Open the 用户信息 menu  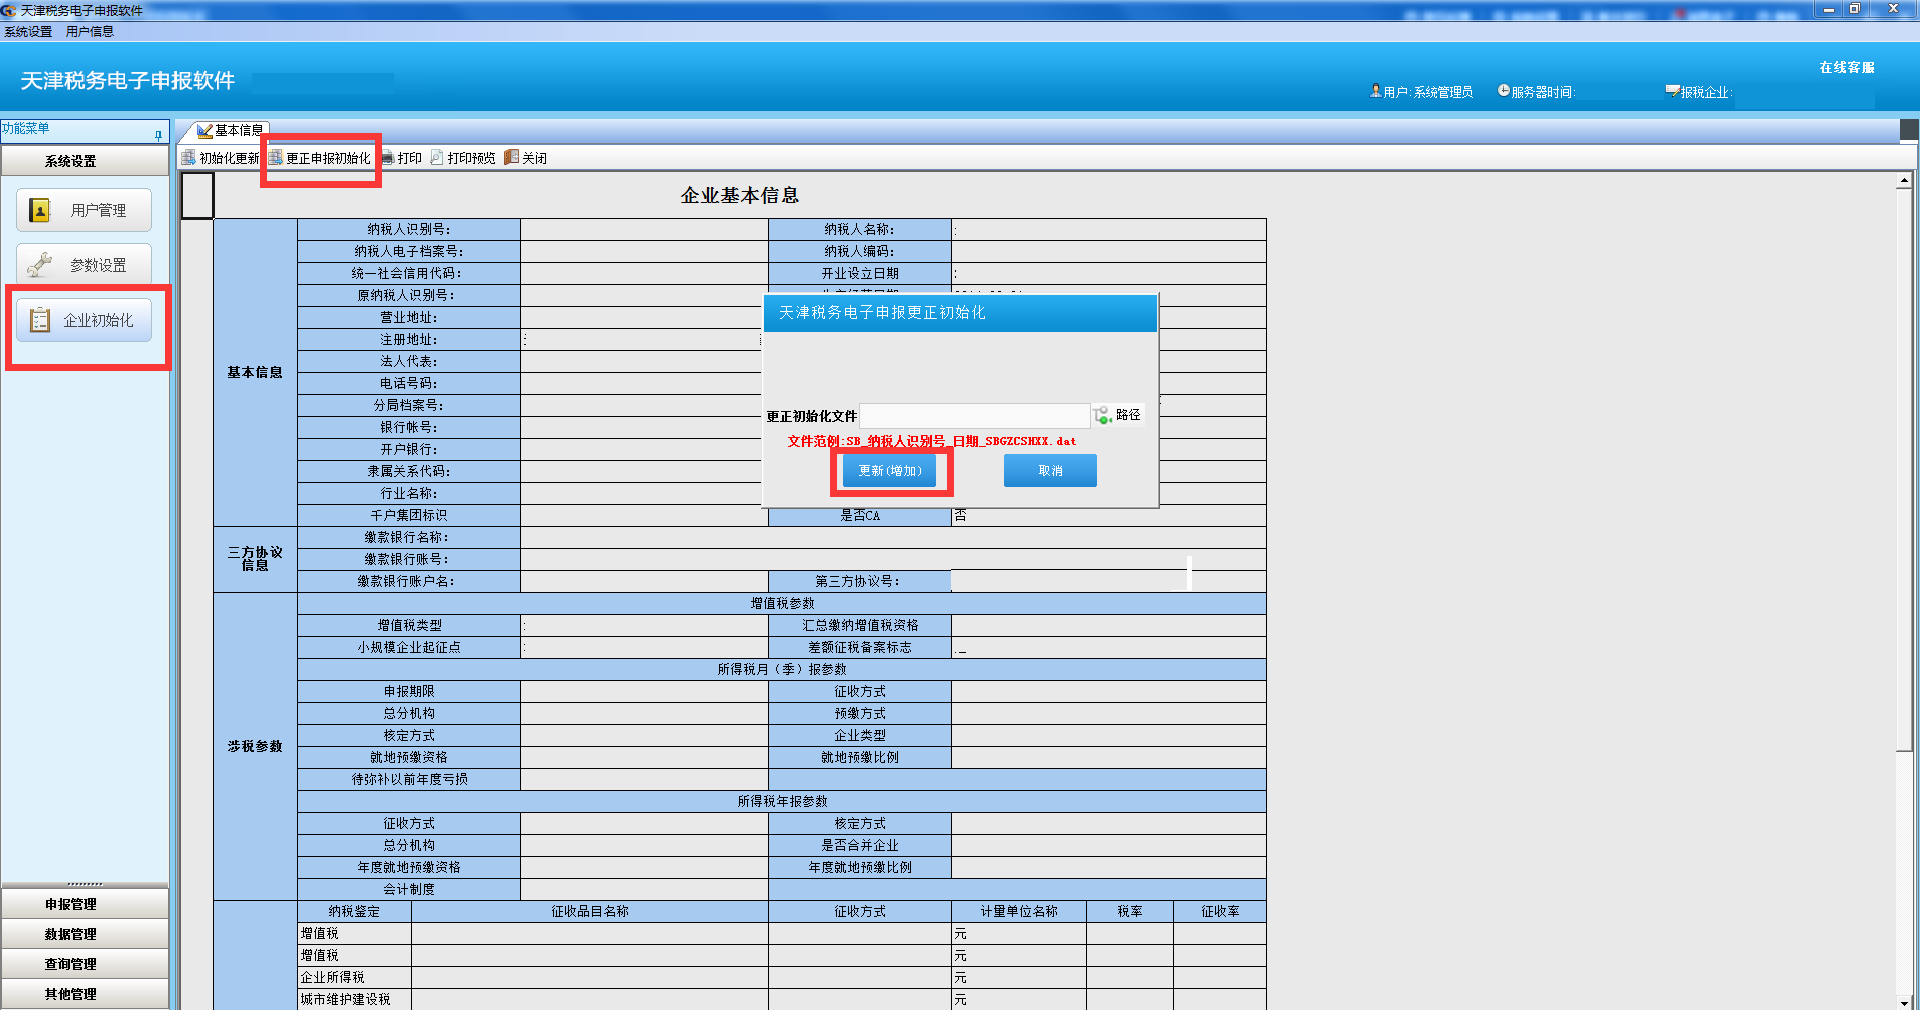(90, 32)
